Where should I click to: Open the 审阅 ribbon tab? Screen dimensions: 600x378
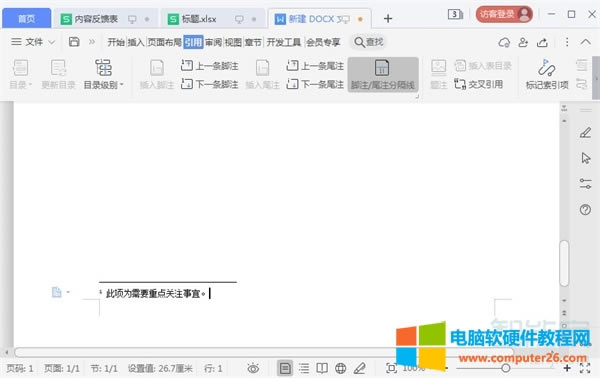point(213,42)
